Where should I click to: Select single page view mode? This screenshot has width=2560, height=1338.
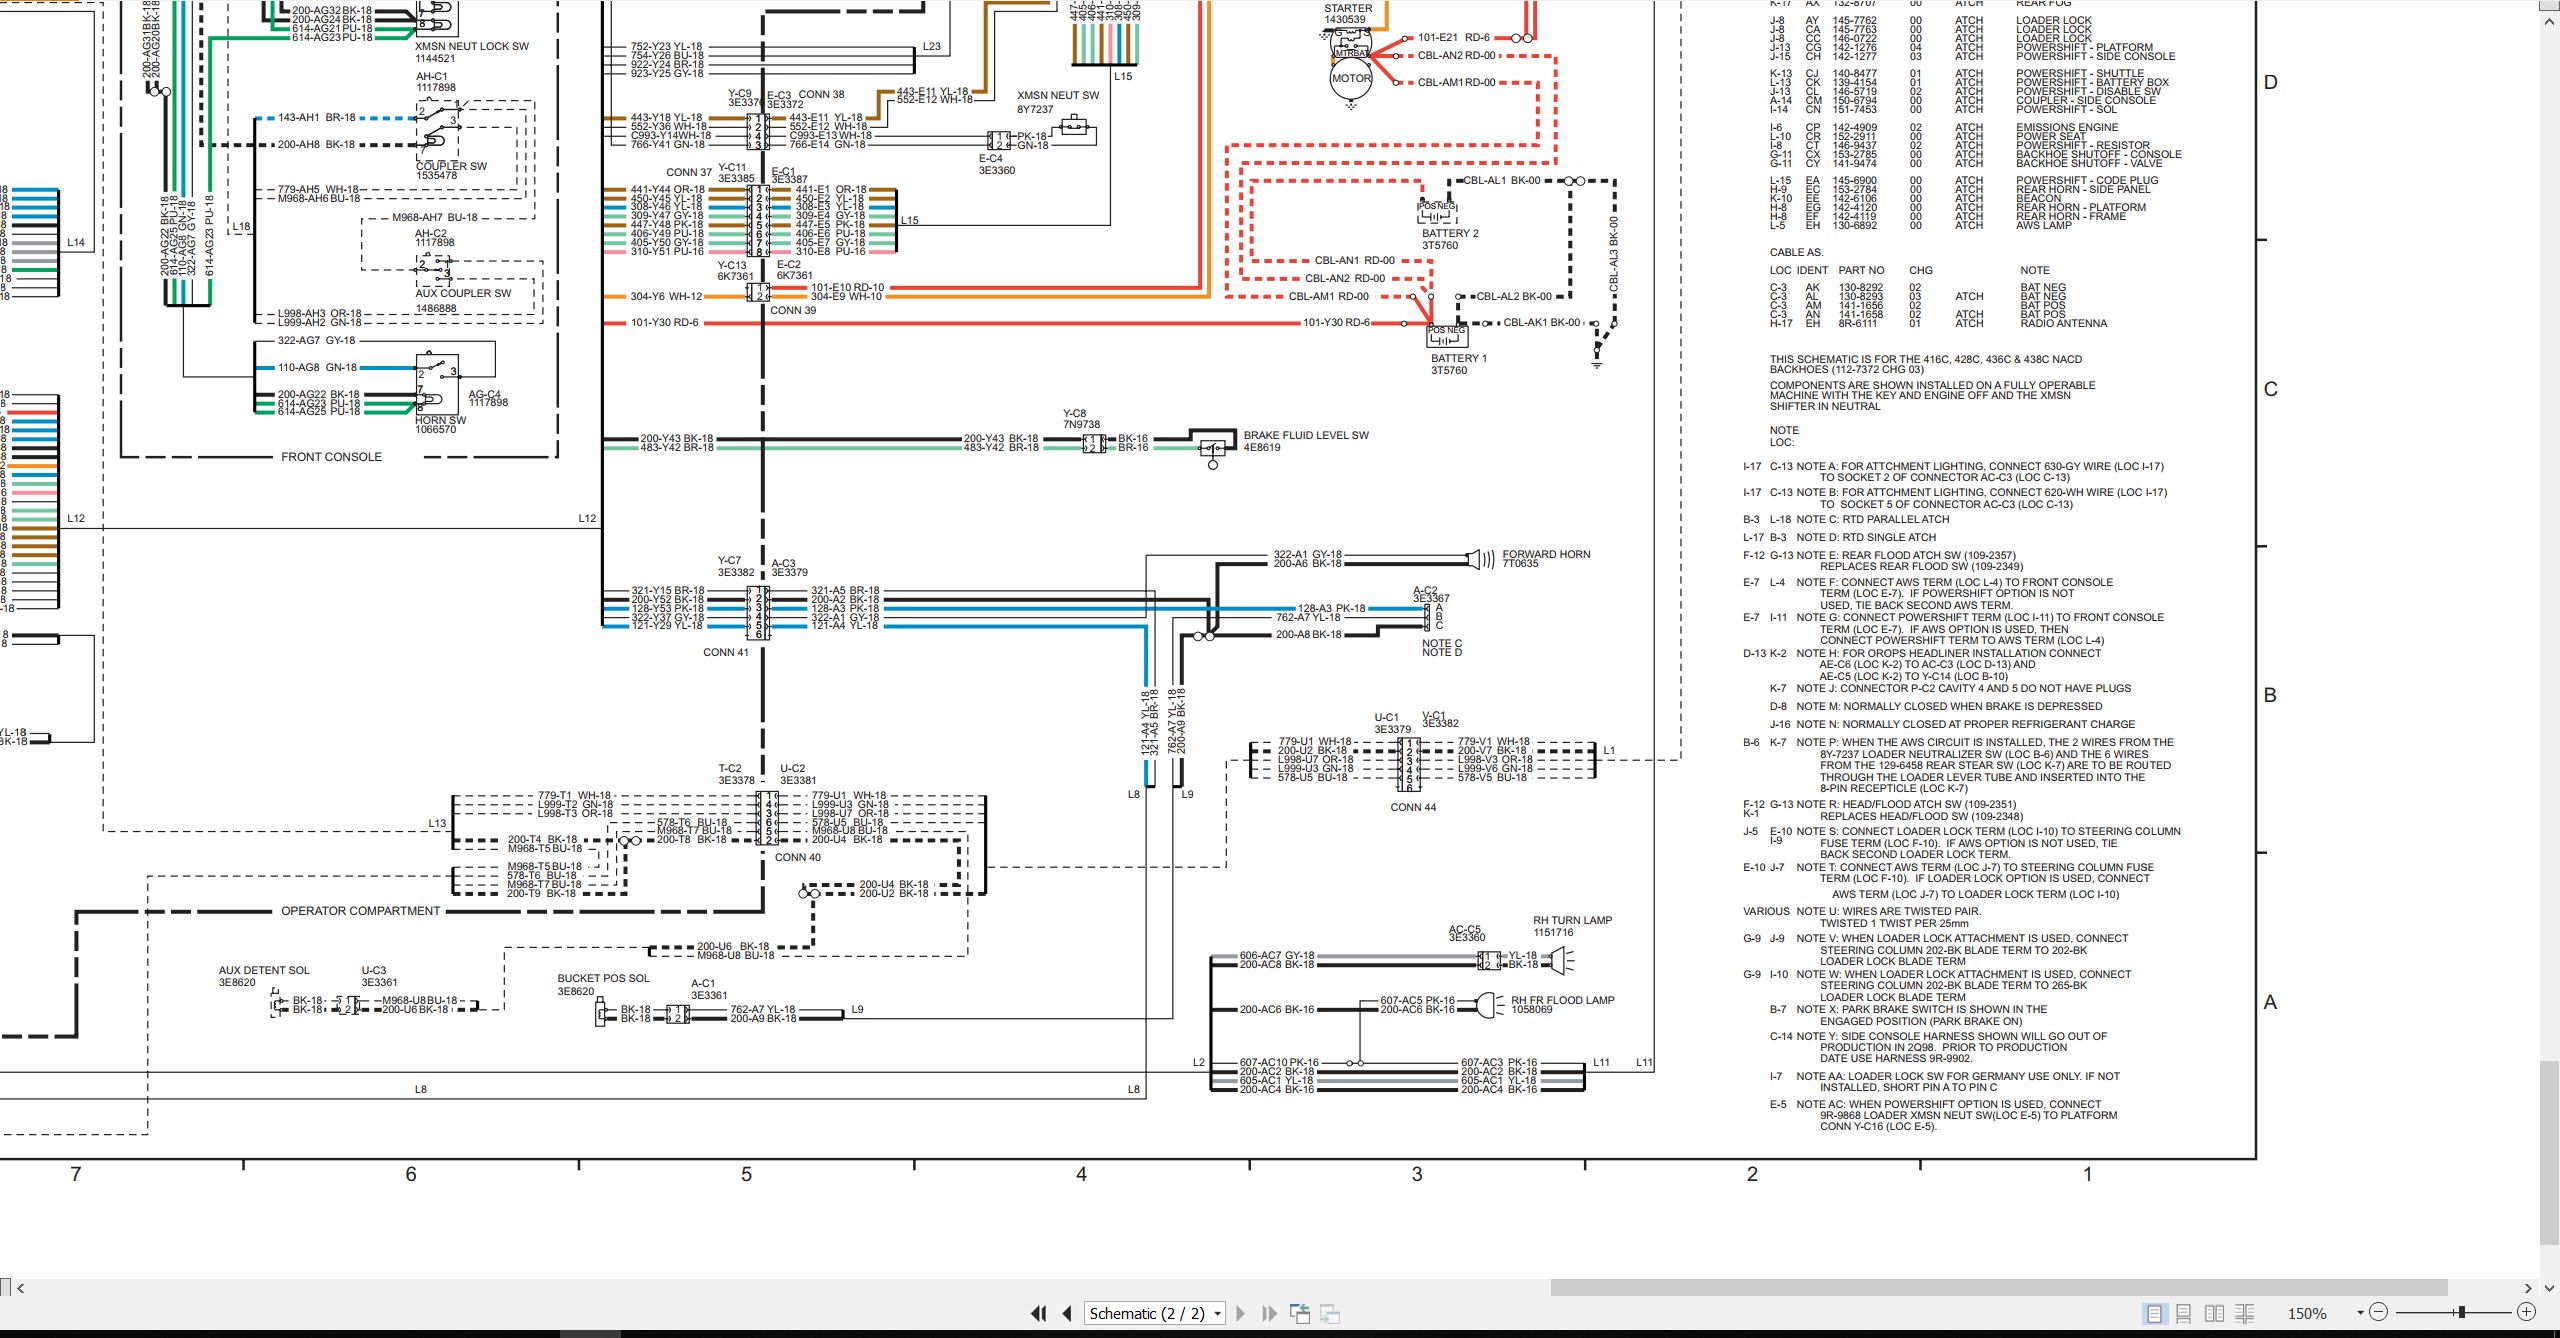click(2154, 1313)
